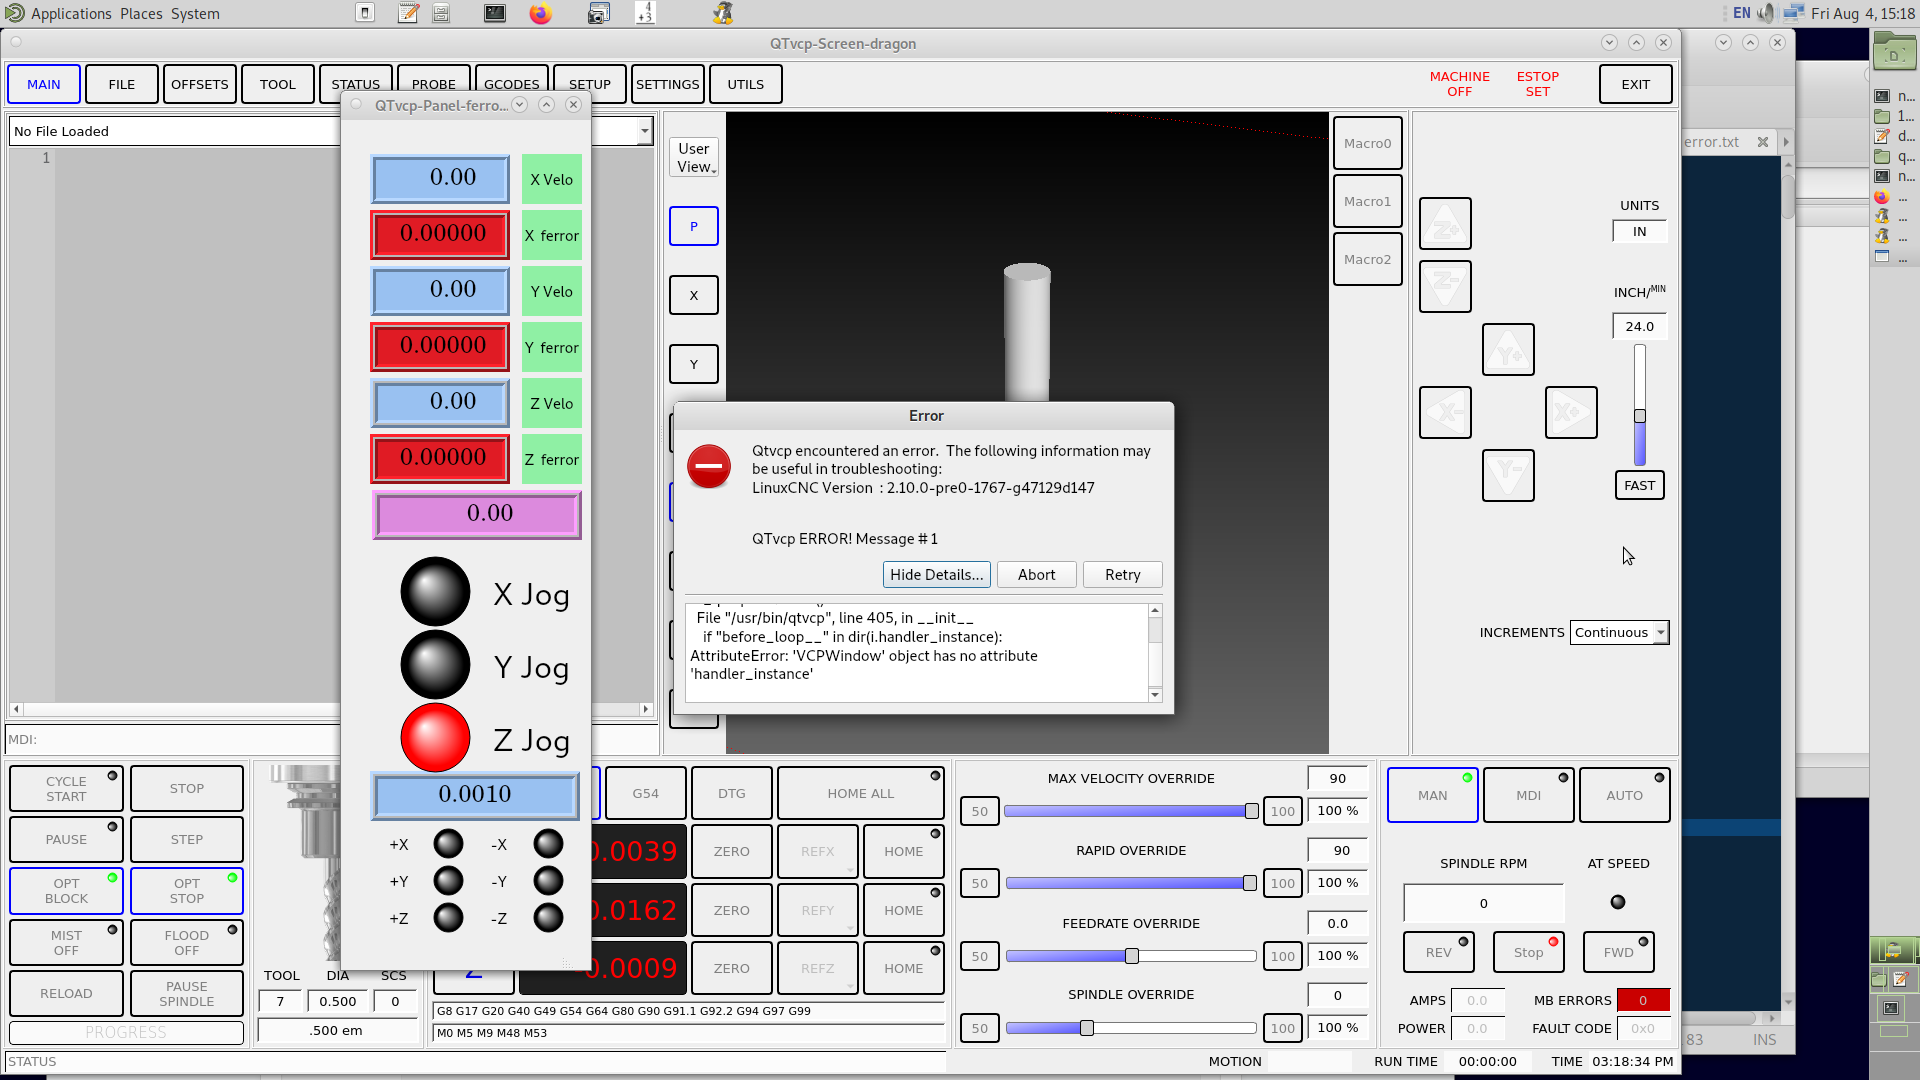The height and width of the screenshot is (1080, 1920).
Task: Open the text editor launcher in top panel
Action: click(x=408, y=13)
